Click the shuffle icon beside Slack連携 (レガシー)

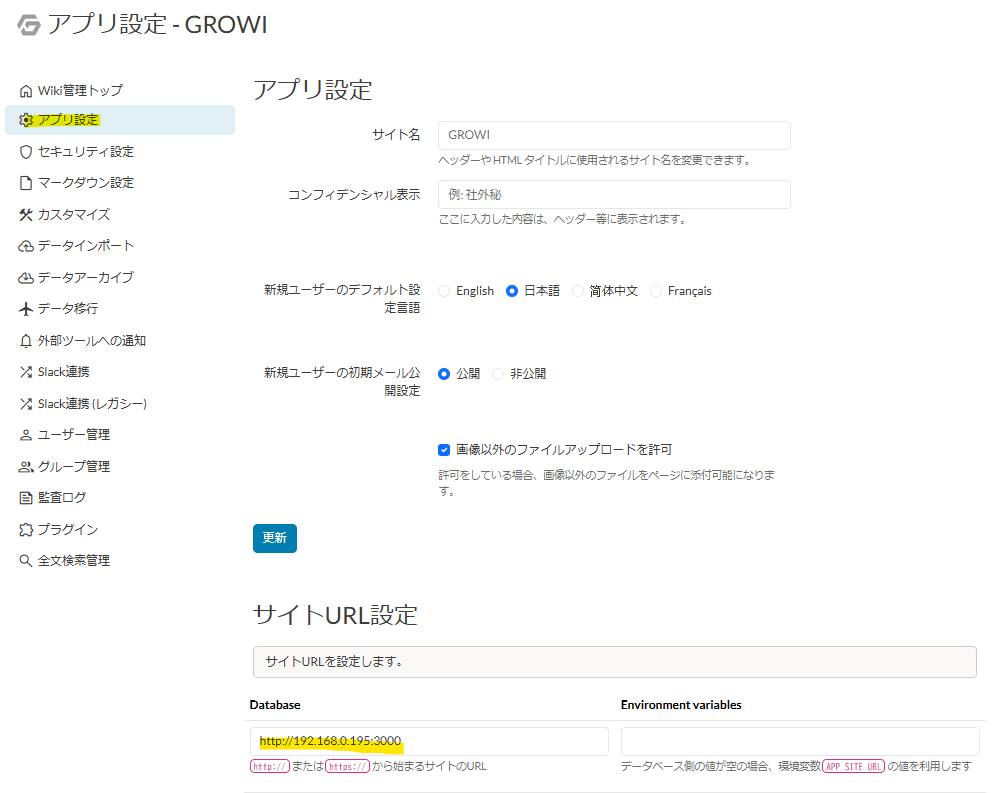(26, 404)
